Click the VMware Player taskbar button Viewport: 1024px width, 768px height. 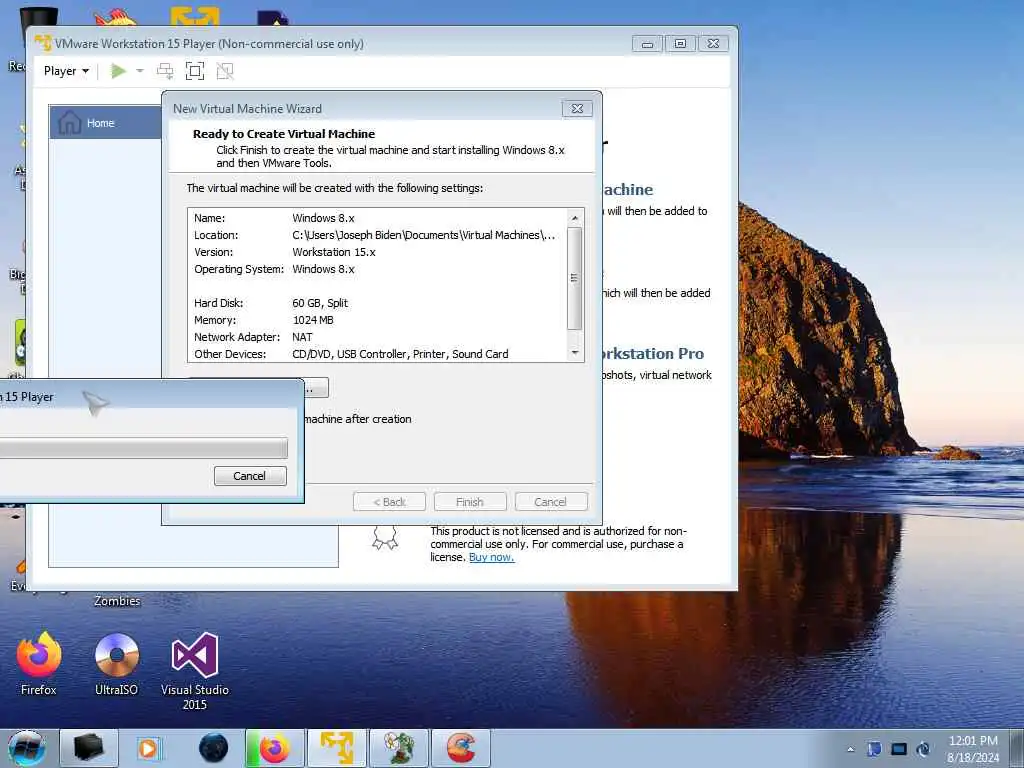coord(337,748)
